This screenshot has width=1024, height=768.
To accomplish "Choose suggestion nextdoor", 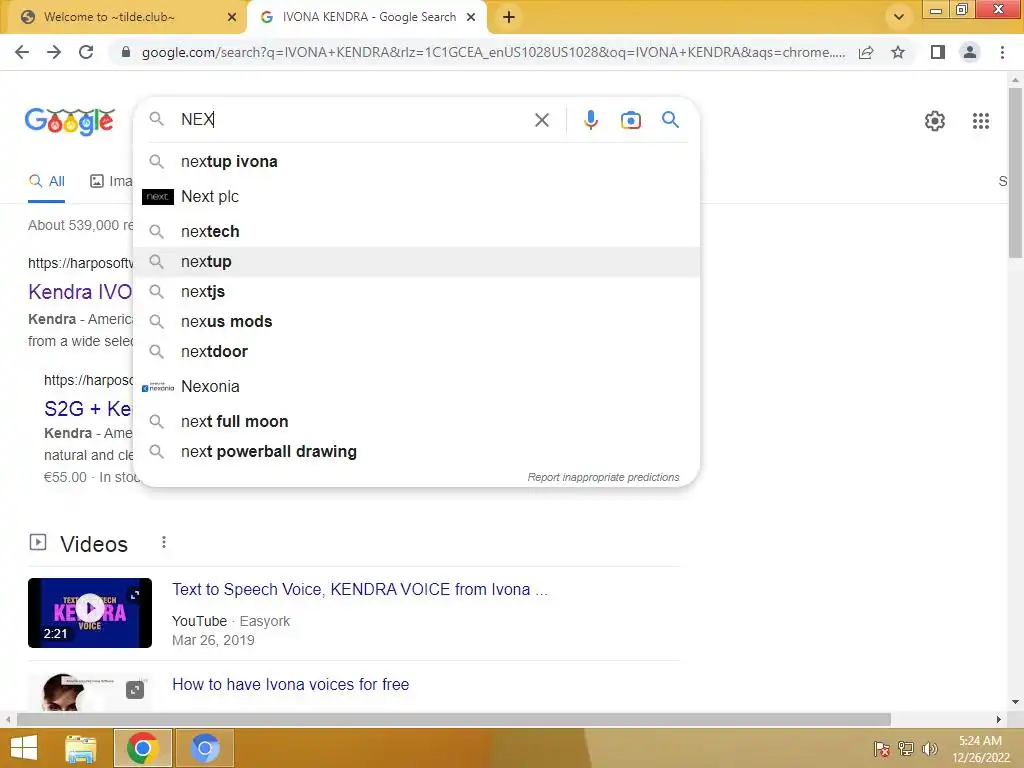I will coord(416,352).
